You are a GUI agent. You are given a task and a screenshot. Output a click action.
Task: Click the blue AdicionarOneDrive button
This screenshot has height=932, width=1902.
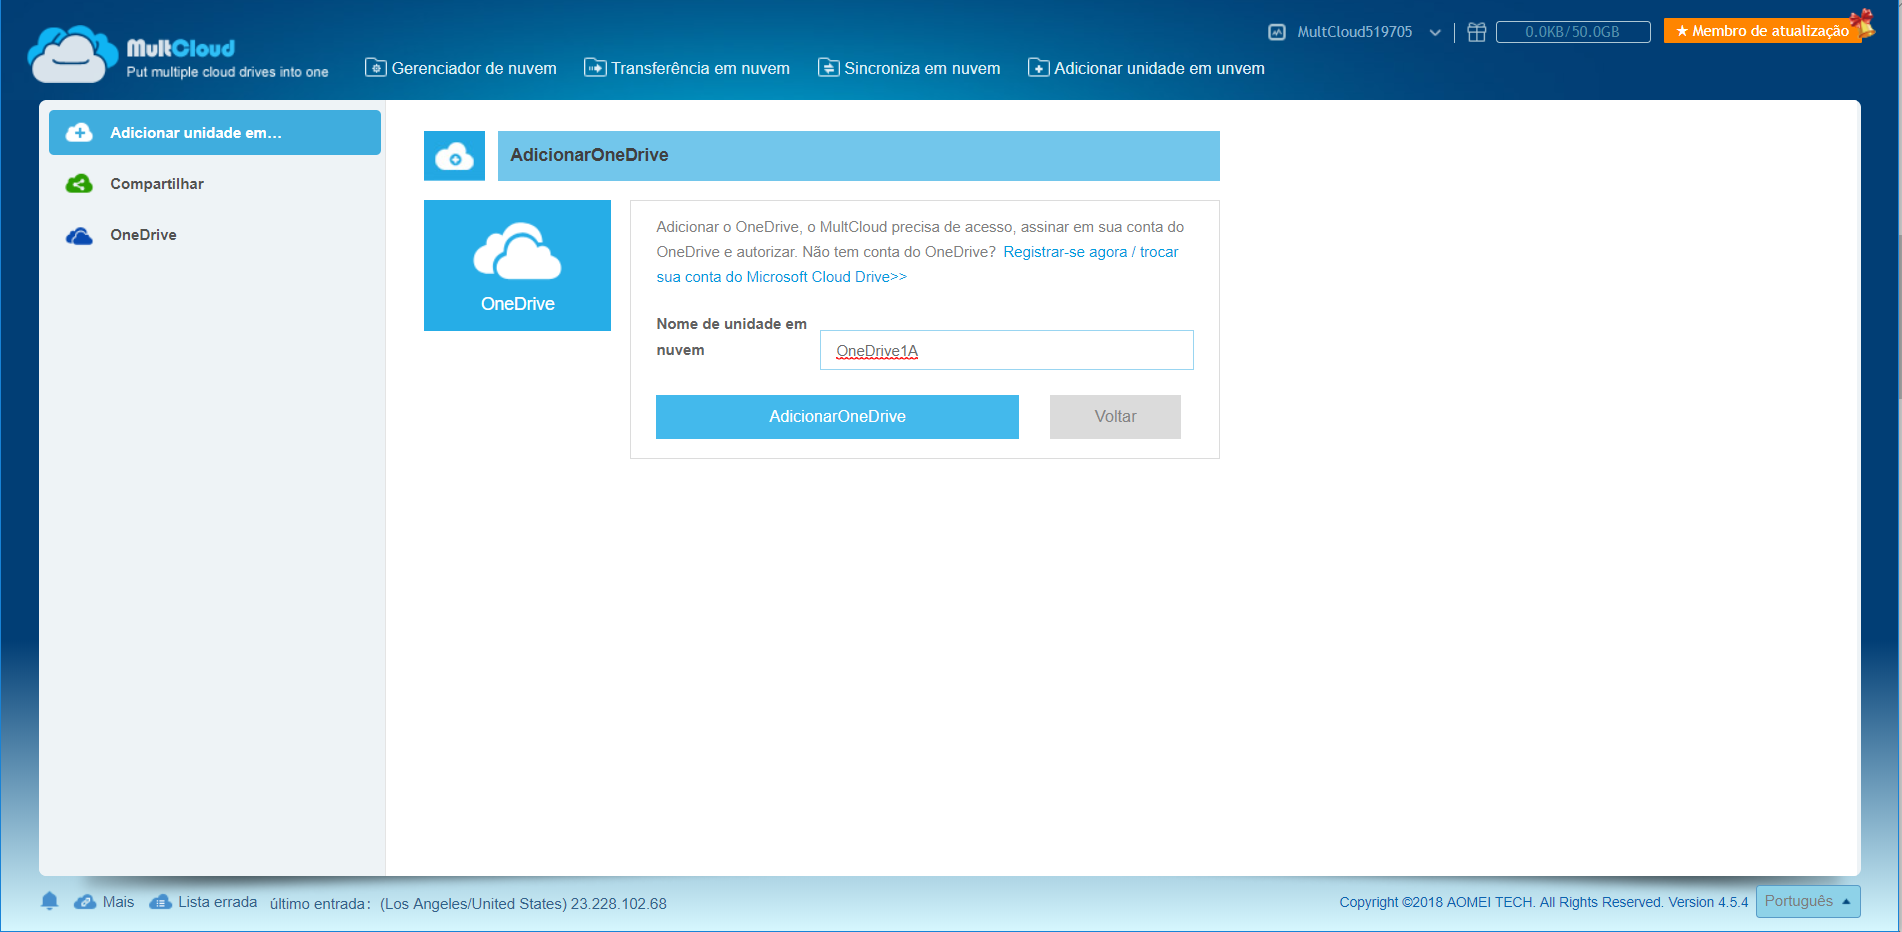tap(837, 417)
